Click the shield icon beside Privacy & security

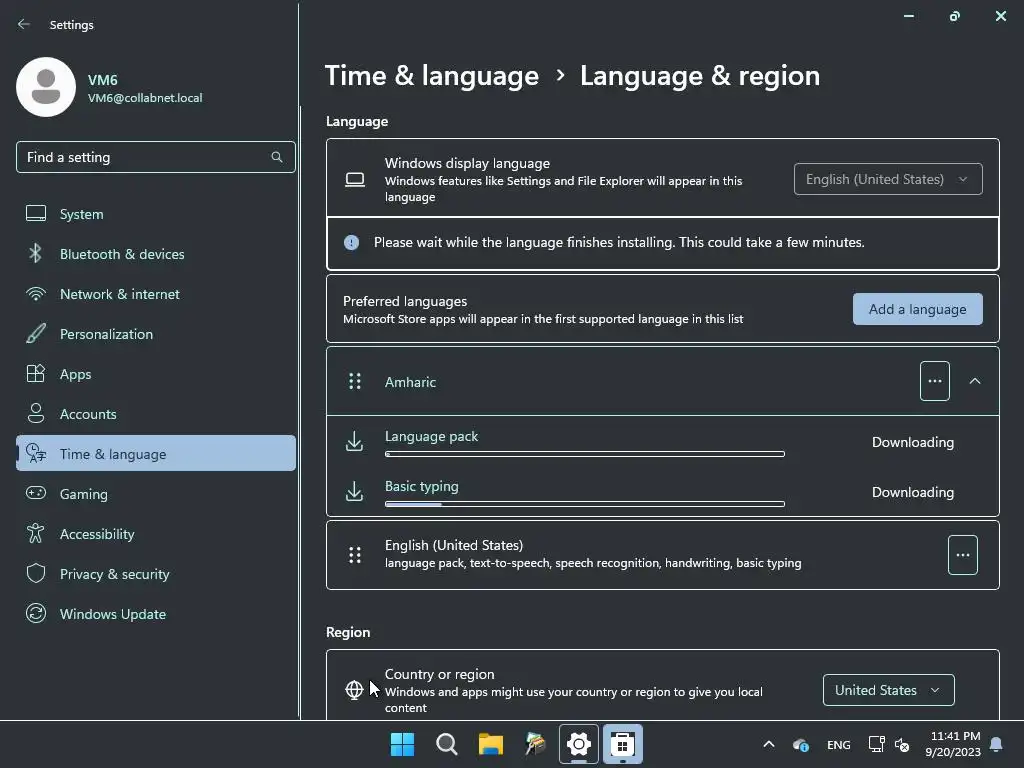36,573
